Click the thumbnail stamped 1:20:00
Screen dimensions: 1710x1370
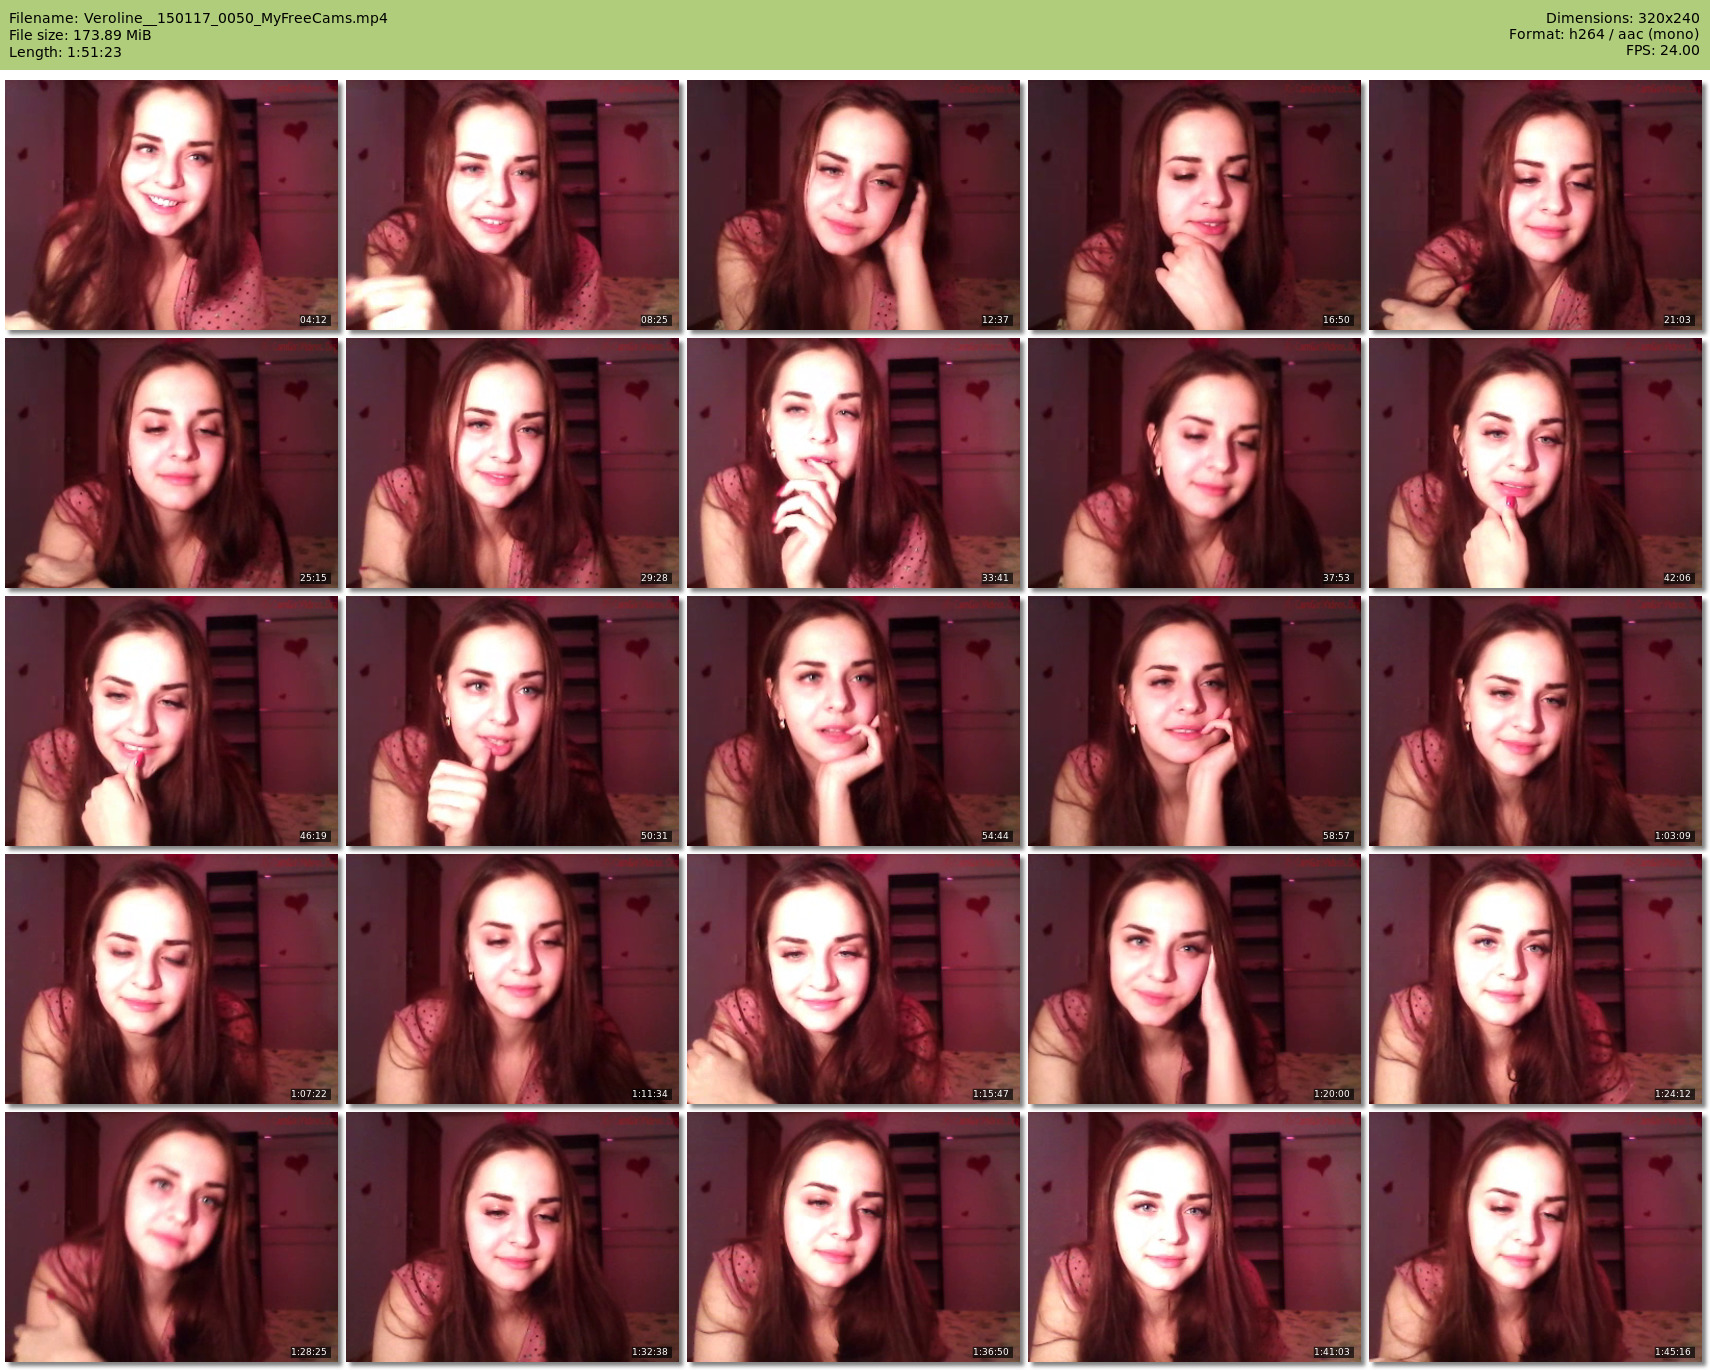(1194, 979)
